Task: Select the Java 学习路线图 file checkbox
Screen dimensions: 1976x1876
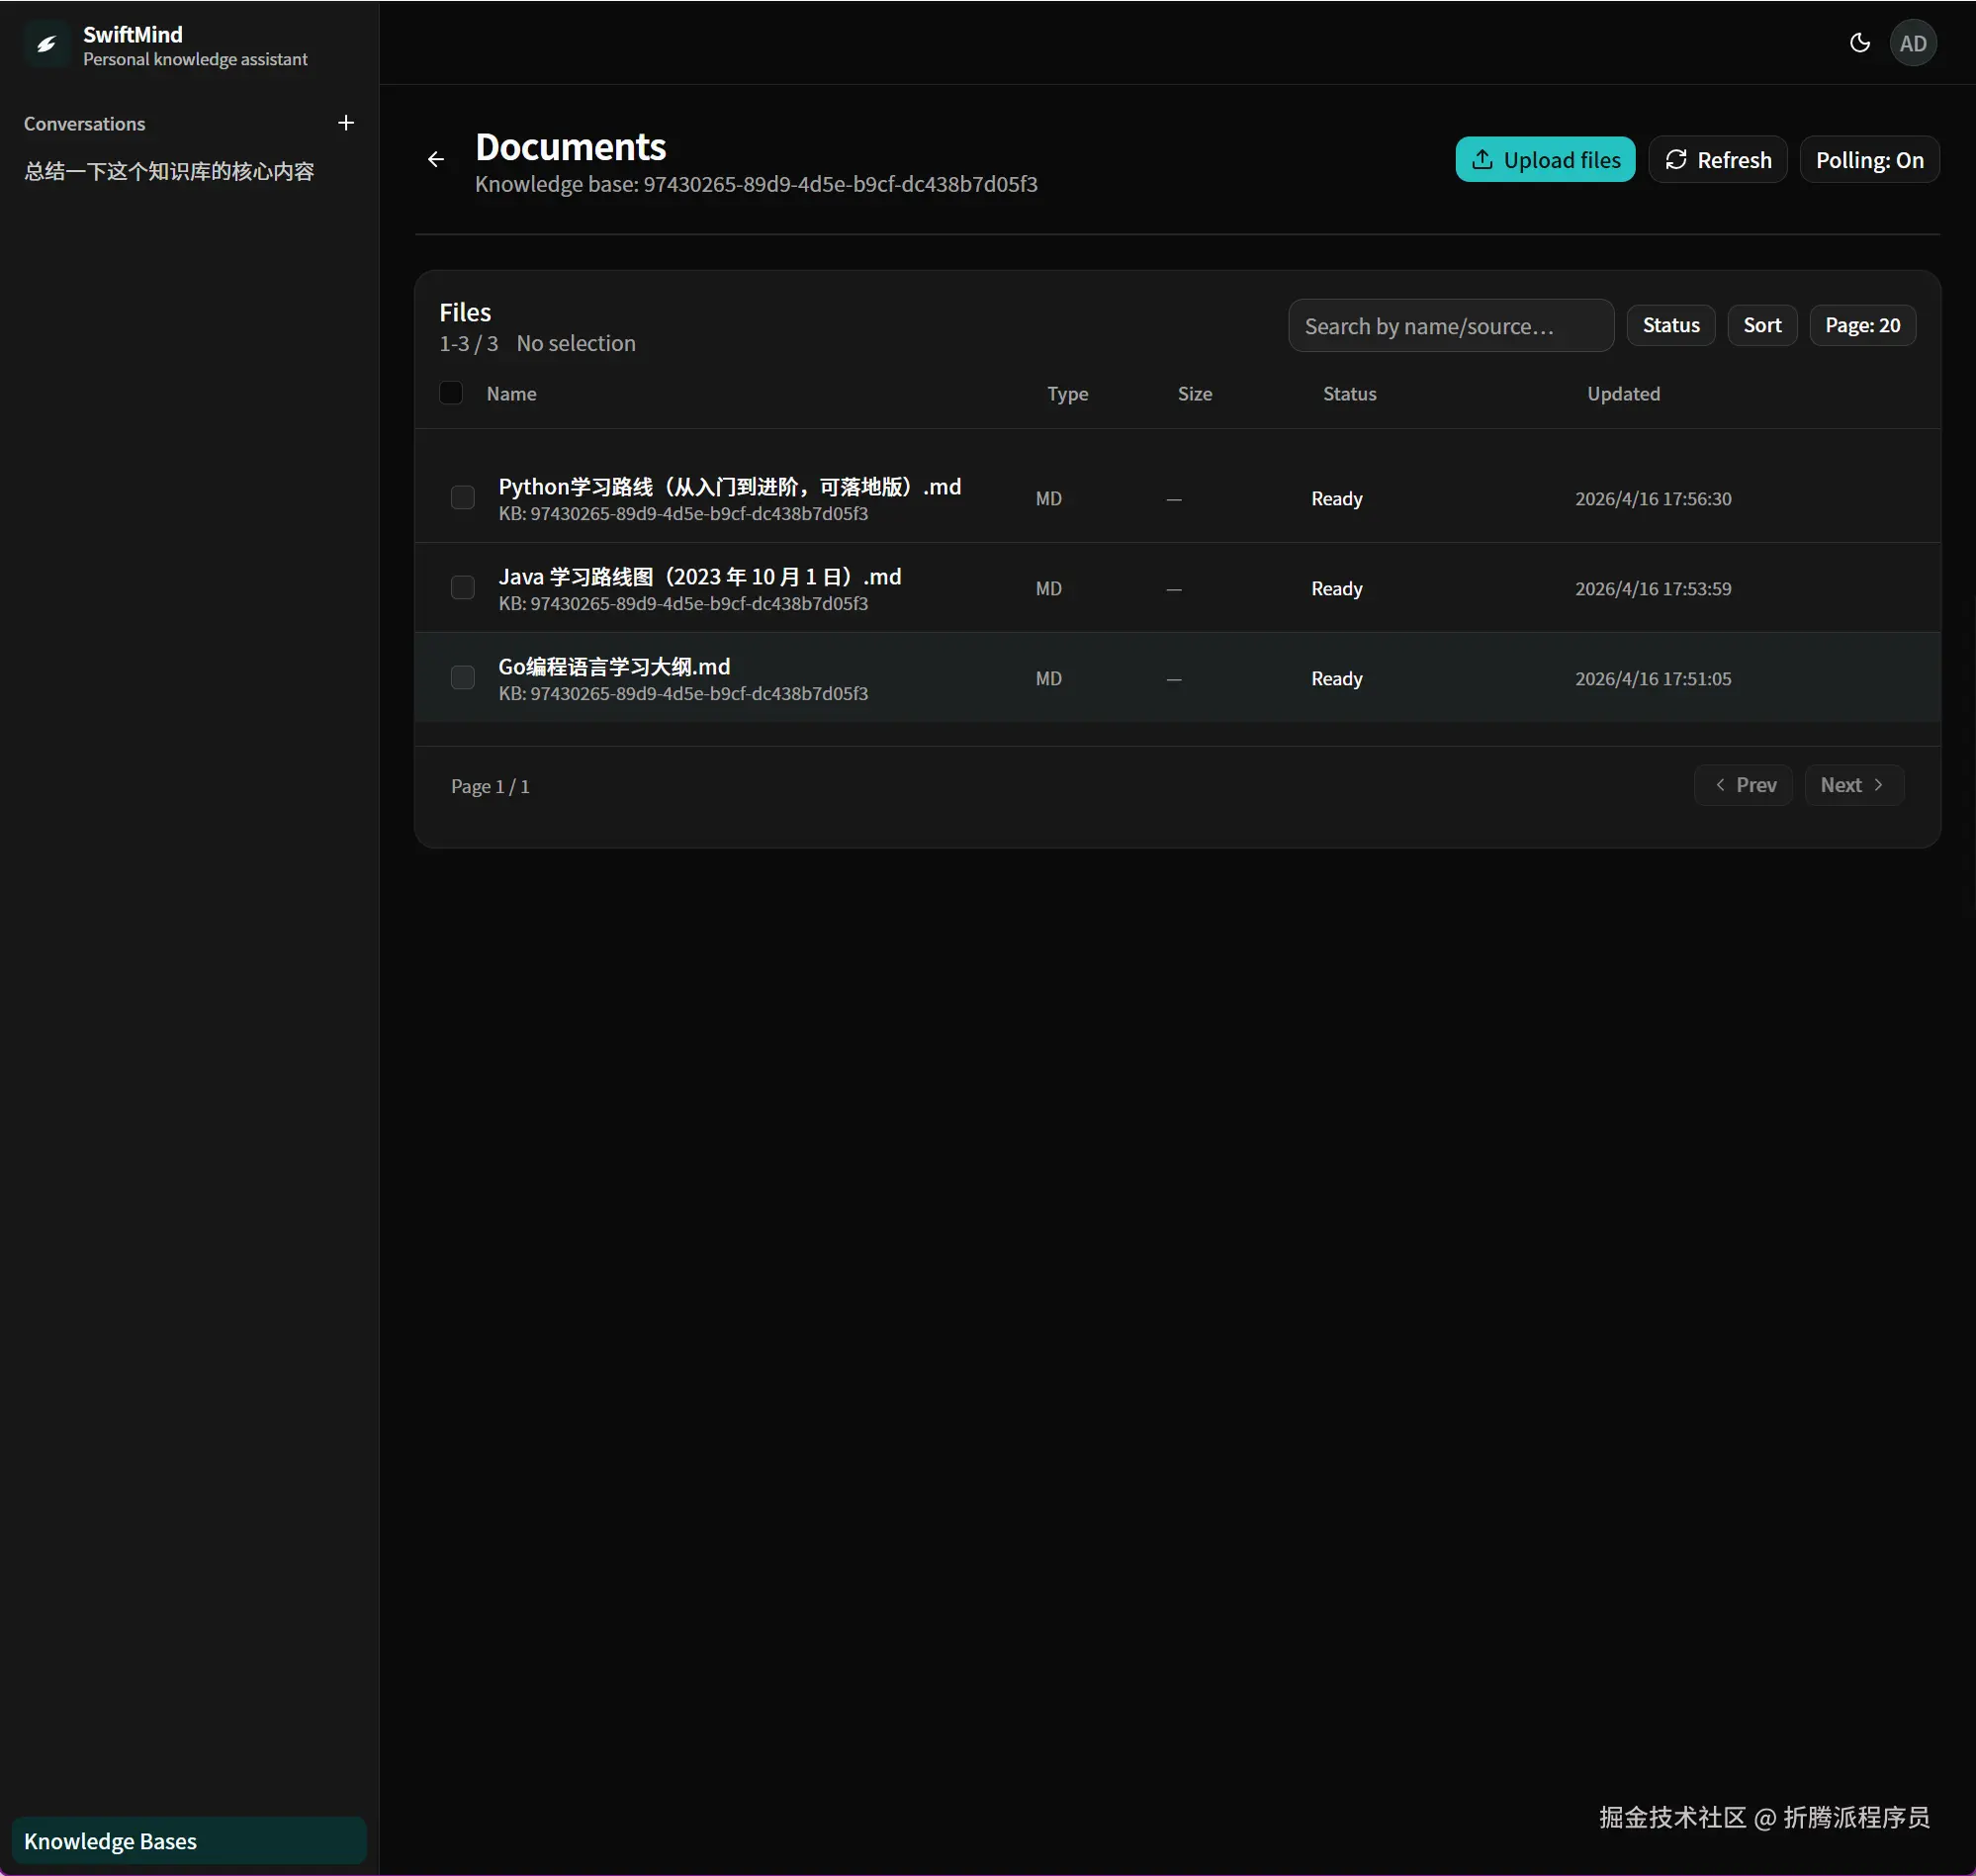Action: pos(462,587)
